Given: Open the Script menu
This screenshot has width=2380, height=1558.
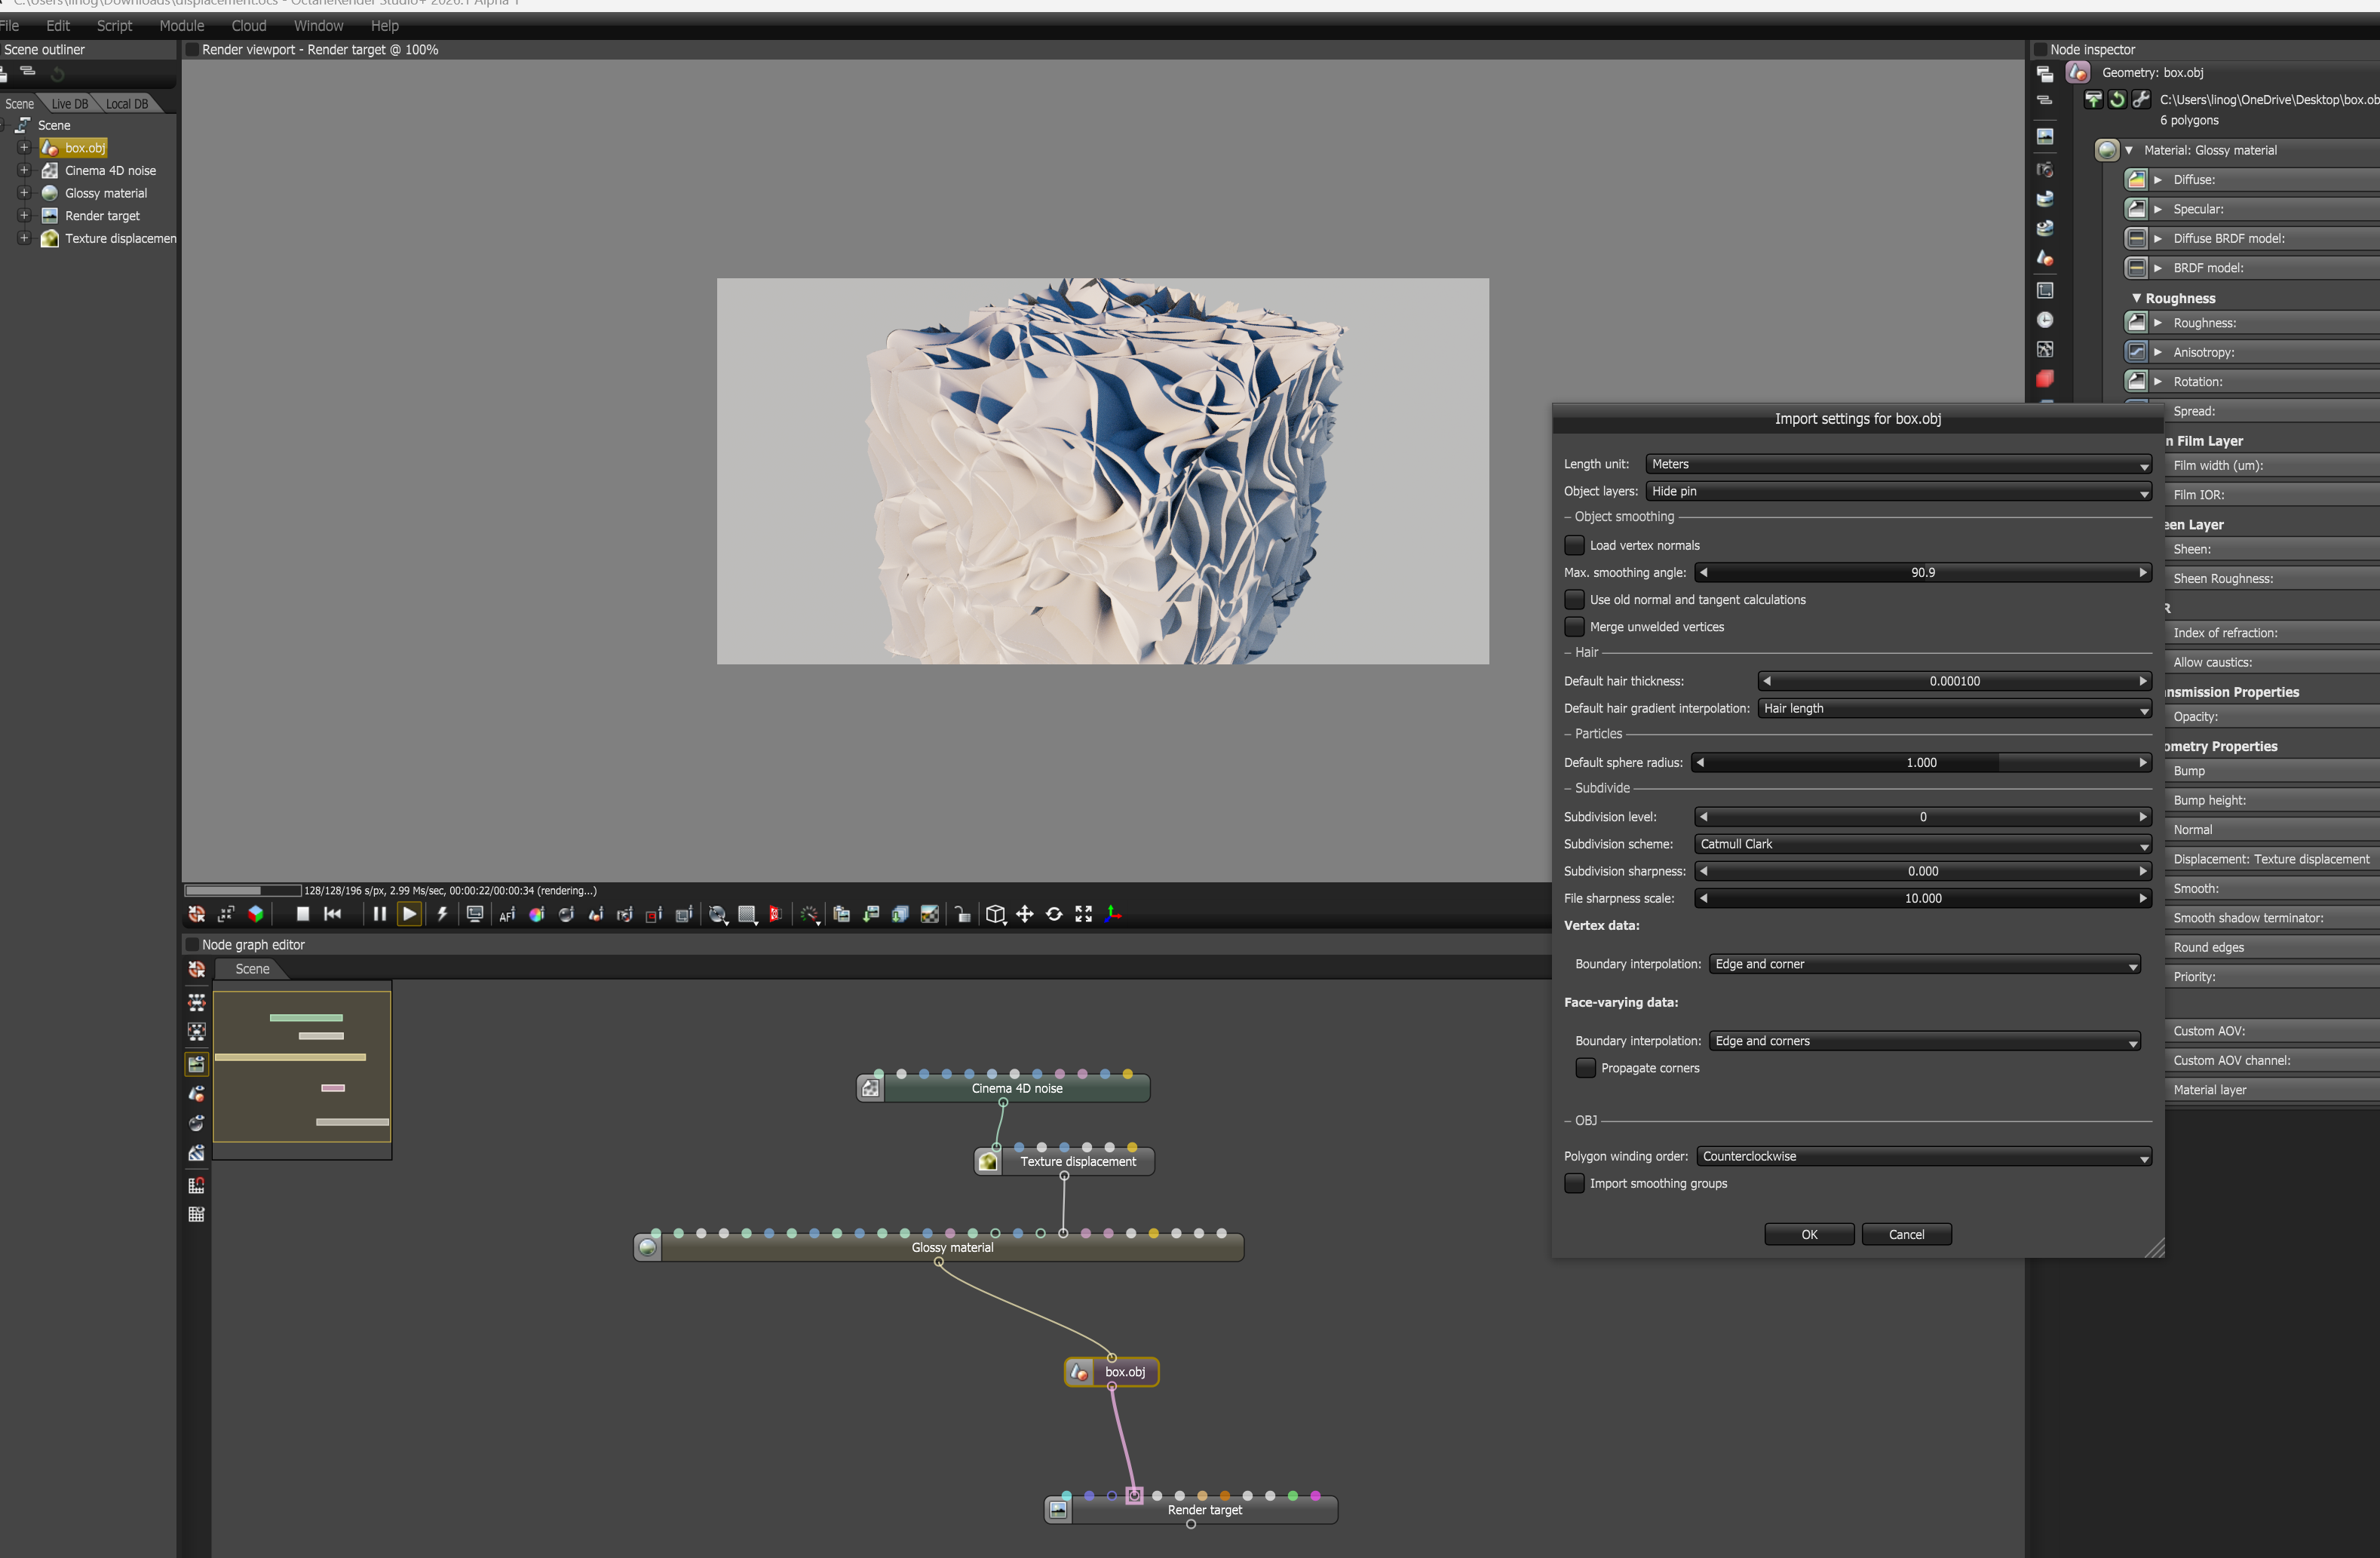Looking at the screenshot, I should coord(114,26).
